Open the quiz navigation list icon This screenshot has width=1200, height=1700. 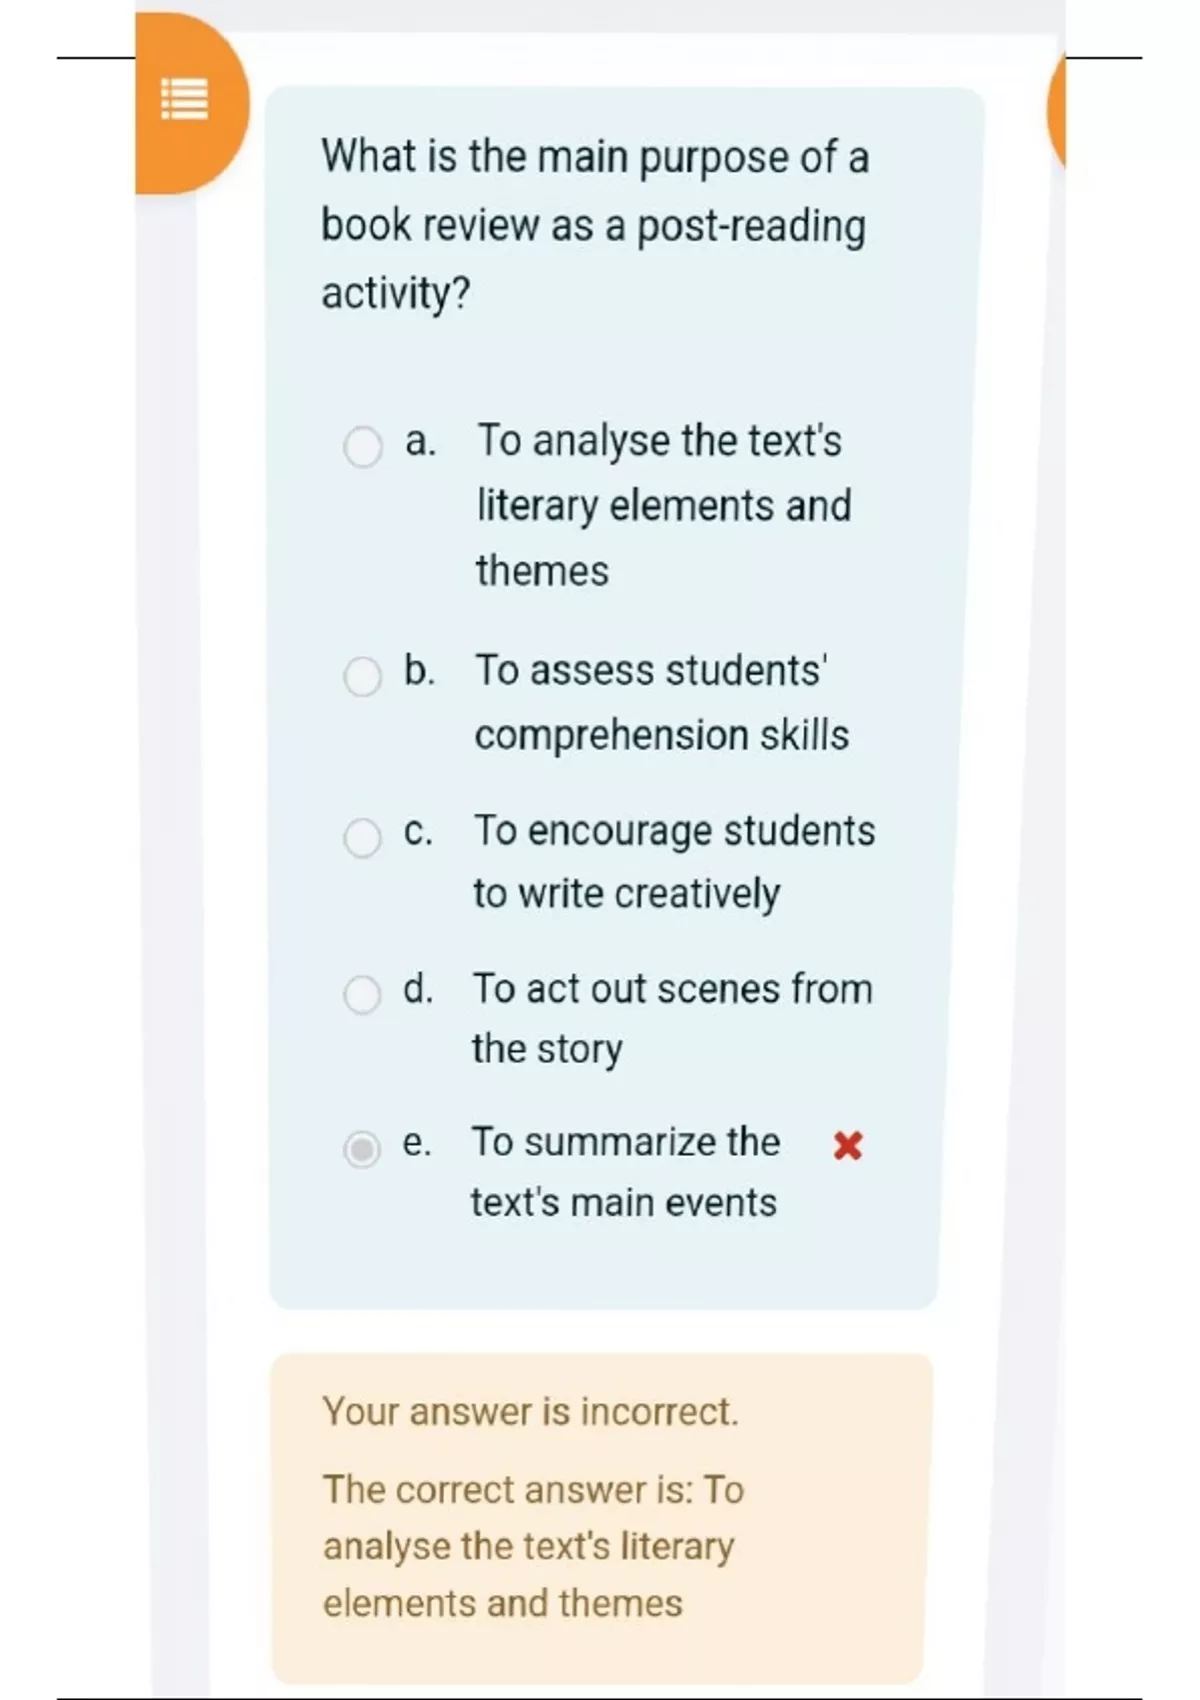[185, 99]
